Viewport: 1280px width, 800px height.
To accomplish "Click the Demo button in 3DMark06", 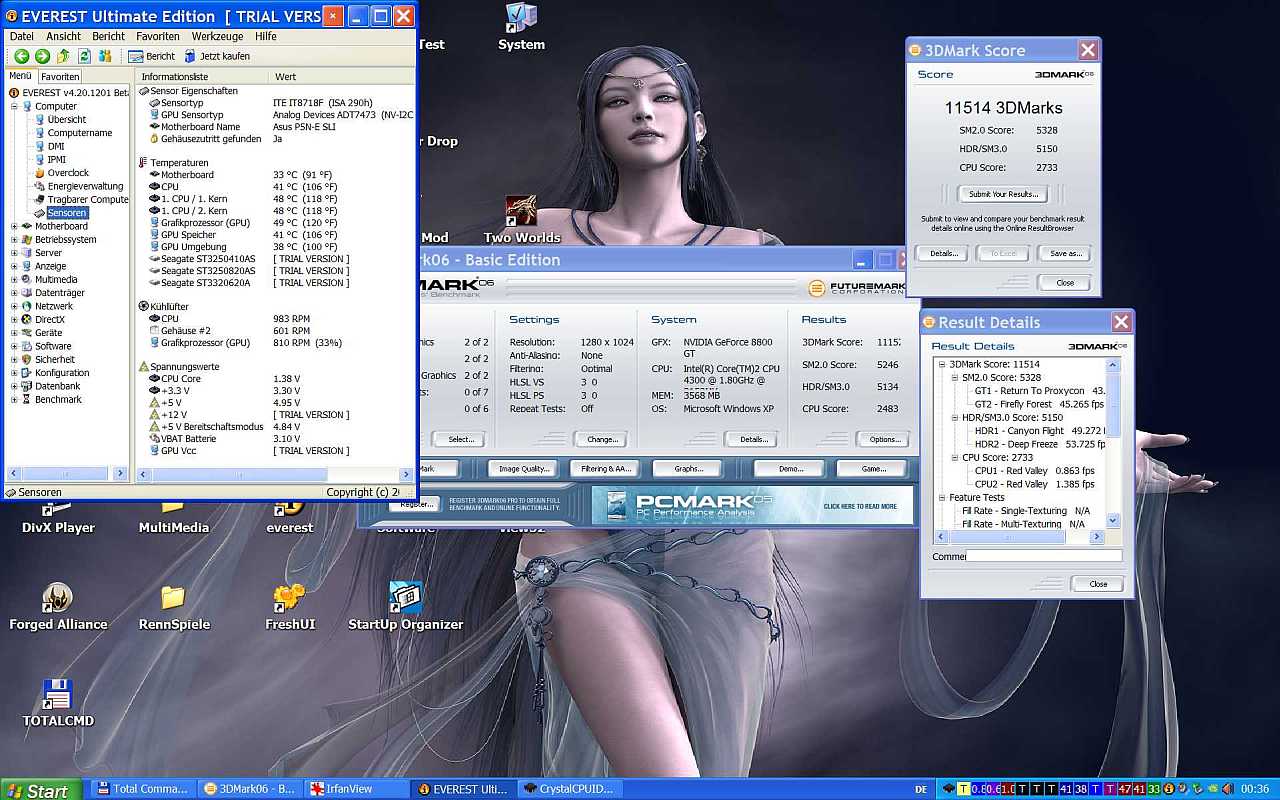I will tap(790, 468).
